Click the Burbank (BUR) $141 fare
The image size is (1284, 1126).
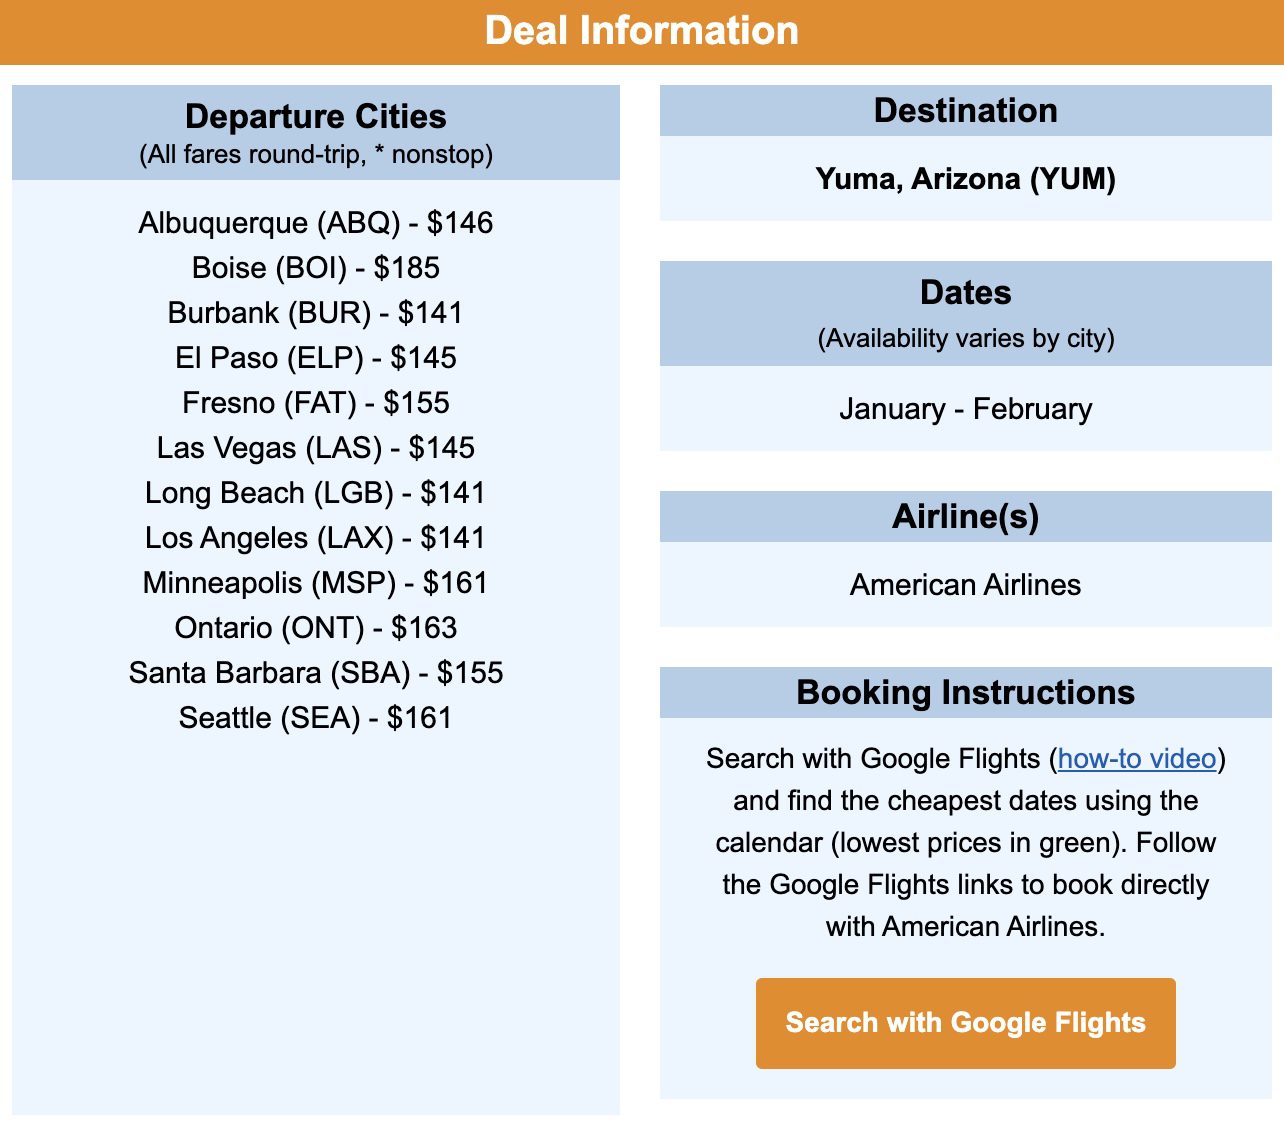click(x=316, y=313)
